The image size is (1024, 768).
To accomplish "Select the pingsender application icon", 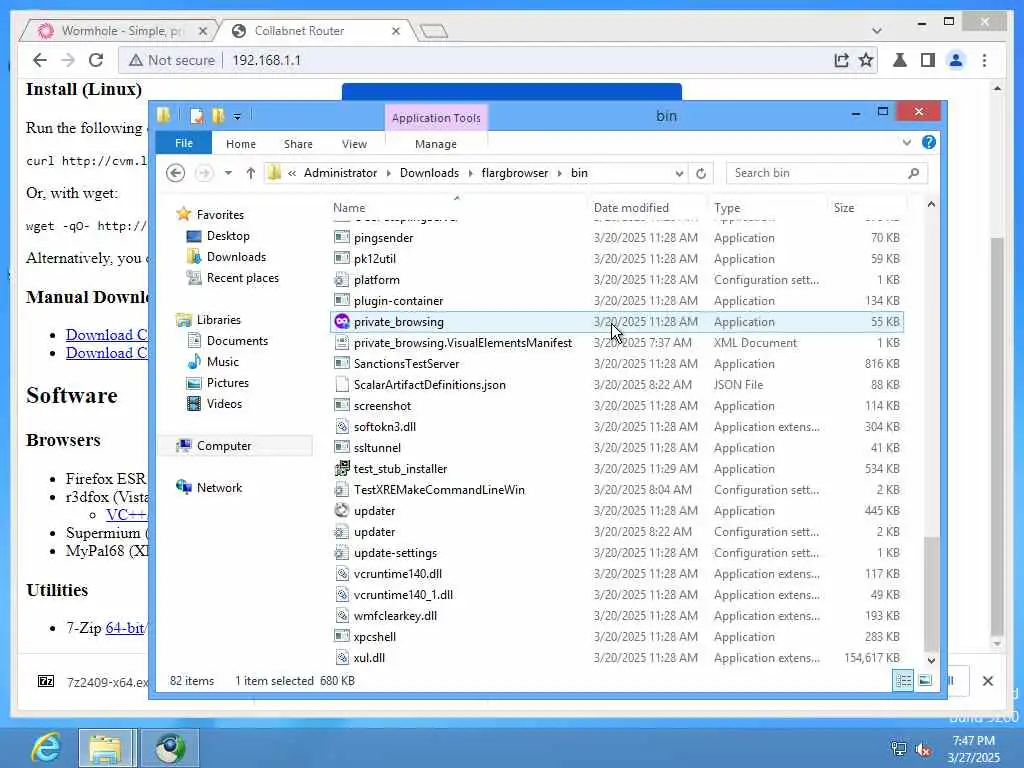I will [x=342, y=238].
